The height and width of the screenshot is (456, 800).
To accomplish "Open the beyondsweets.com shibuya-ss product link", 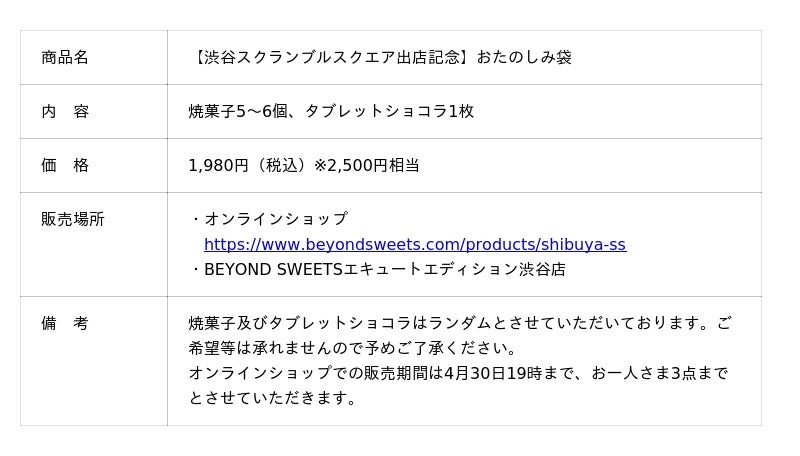I will [415, 244].
